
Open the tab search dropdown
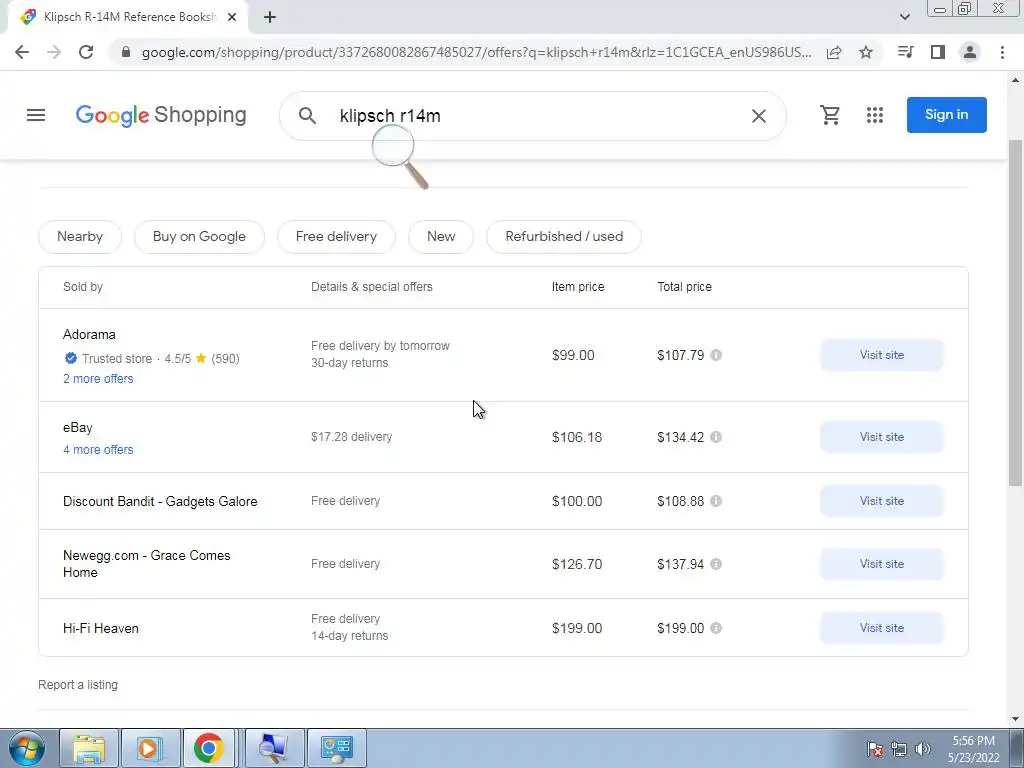(904, 17)
